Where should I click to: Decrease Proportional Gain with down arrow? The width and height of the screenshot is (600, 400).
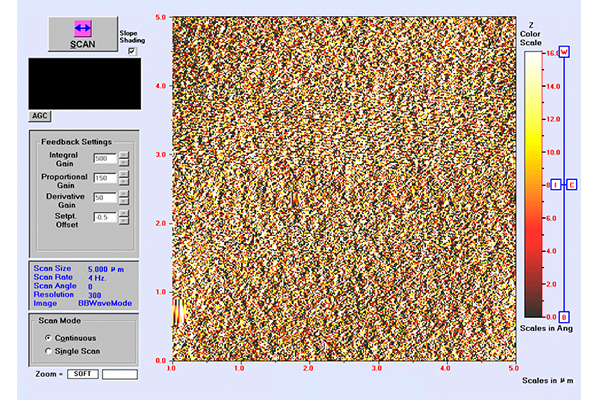(124, 182)
